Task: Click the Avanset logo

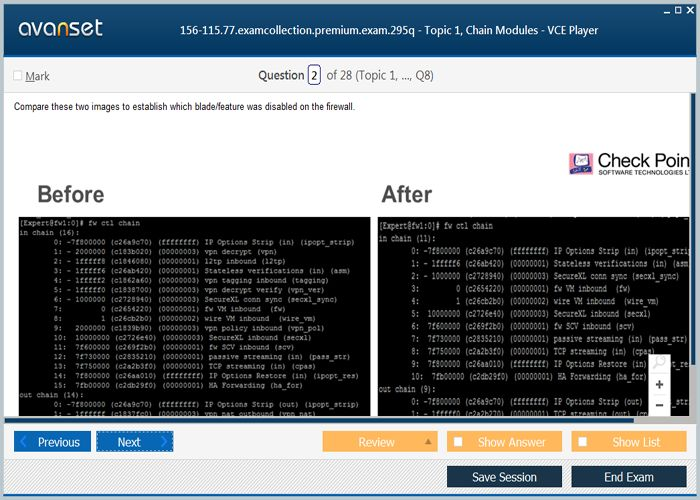Action: click(60, 28)
